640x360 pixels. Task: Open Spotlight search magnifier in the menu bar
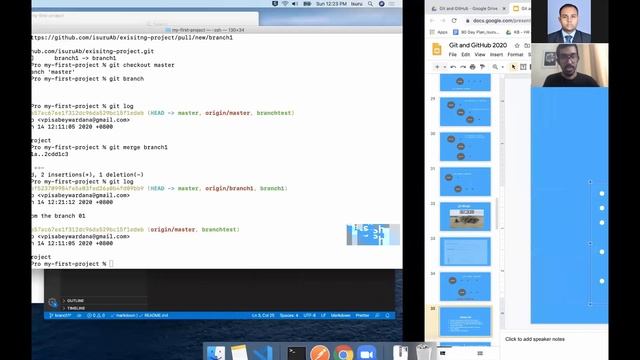click(x=370, y=4)
